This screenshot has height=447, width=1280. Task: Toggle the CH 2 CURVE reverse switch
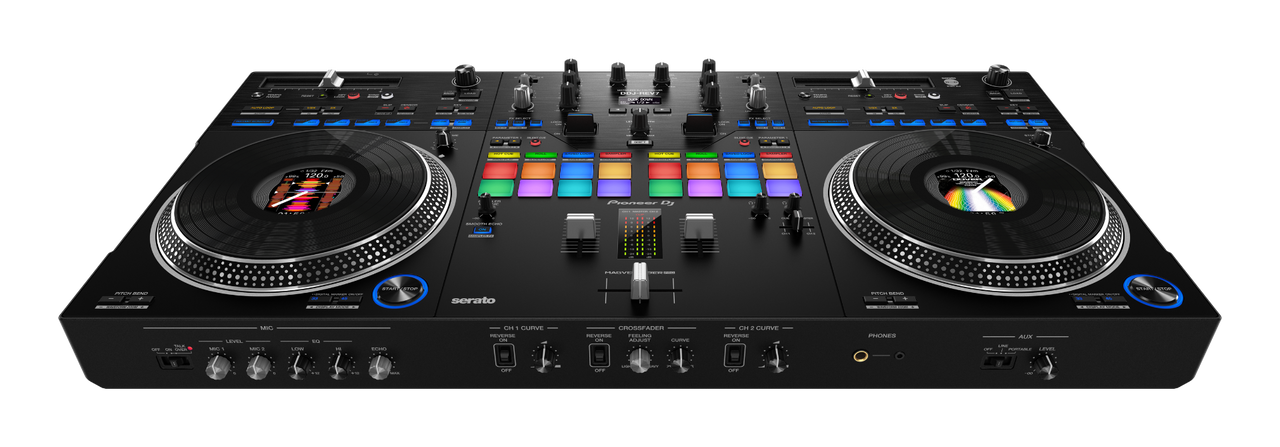[x=735, y=356]
